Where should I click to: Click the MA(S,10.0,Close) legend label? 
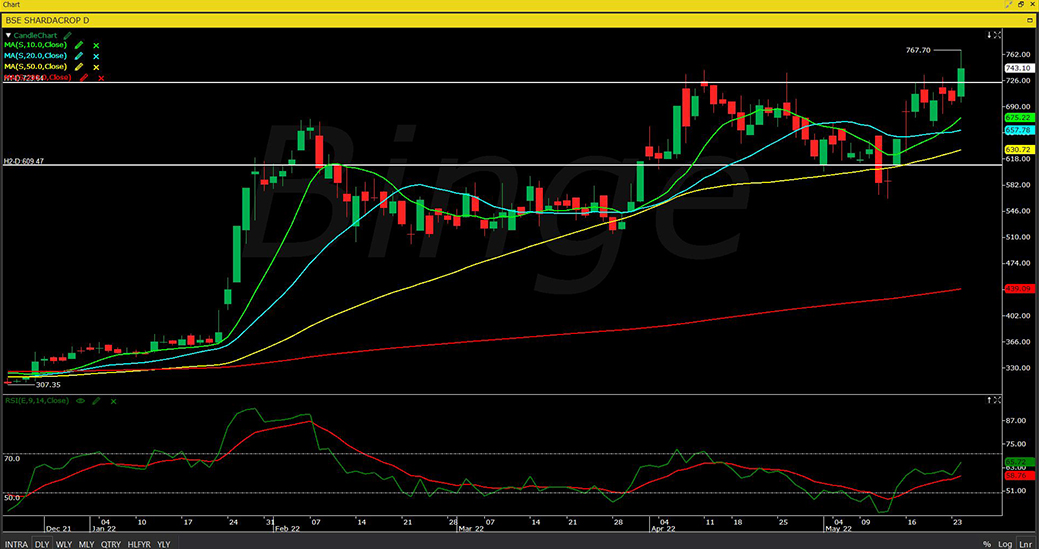coord(36,45)
